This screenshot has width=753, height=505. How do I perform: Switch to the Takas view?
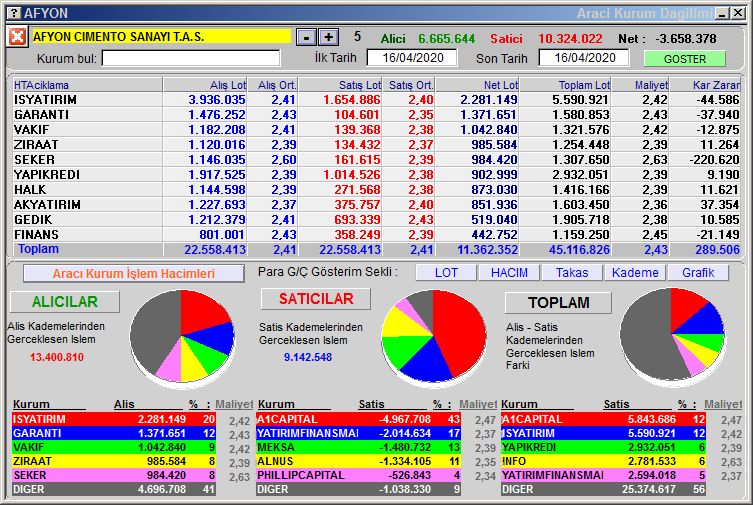(572, 273)
